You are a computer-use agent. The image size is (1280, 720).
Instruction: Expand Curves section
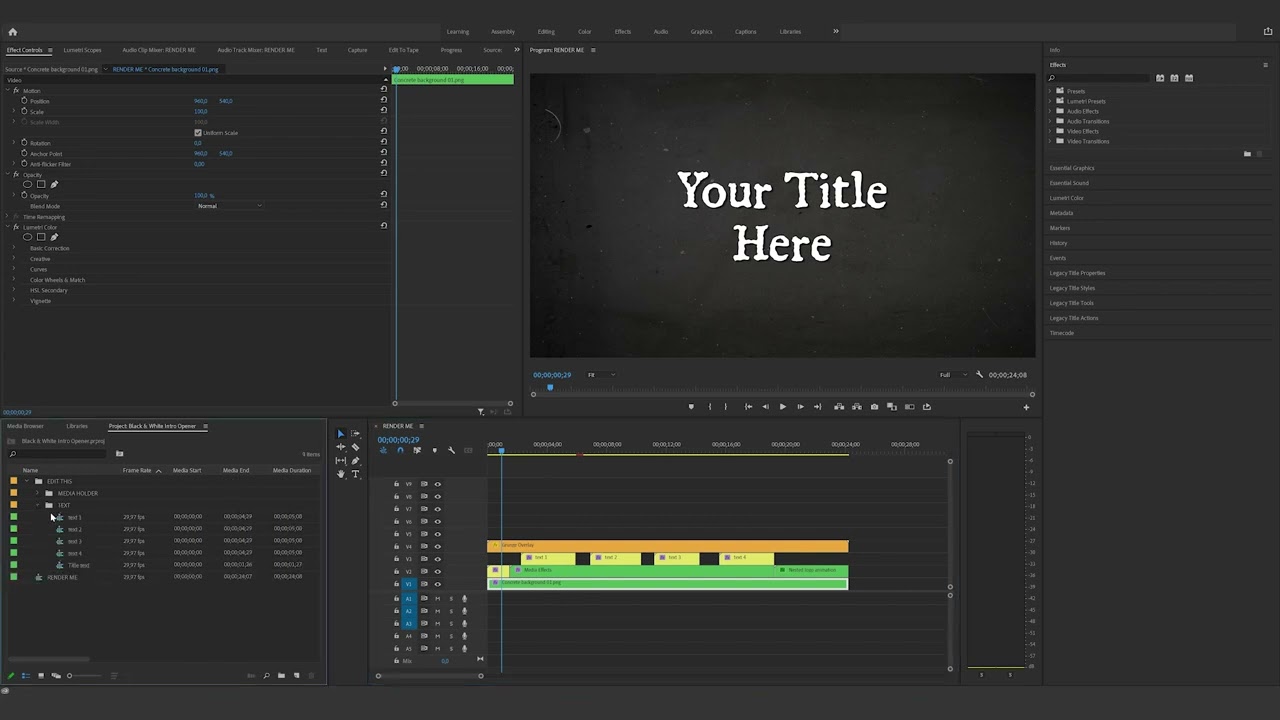click(14, 269)
